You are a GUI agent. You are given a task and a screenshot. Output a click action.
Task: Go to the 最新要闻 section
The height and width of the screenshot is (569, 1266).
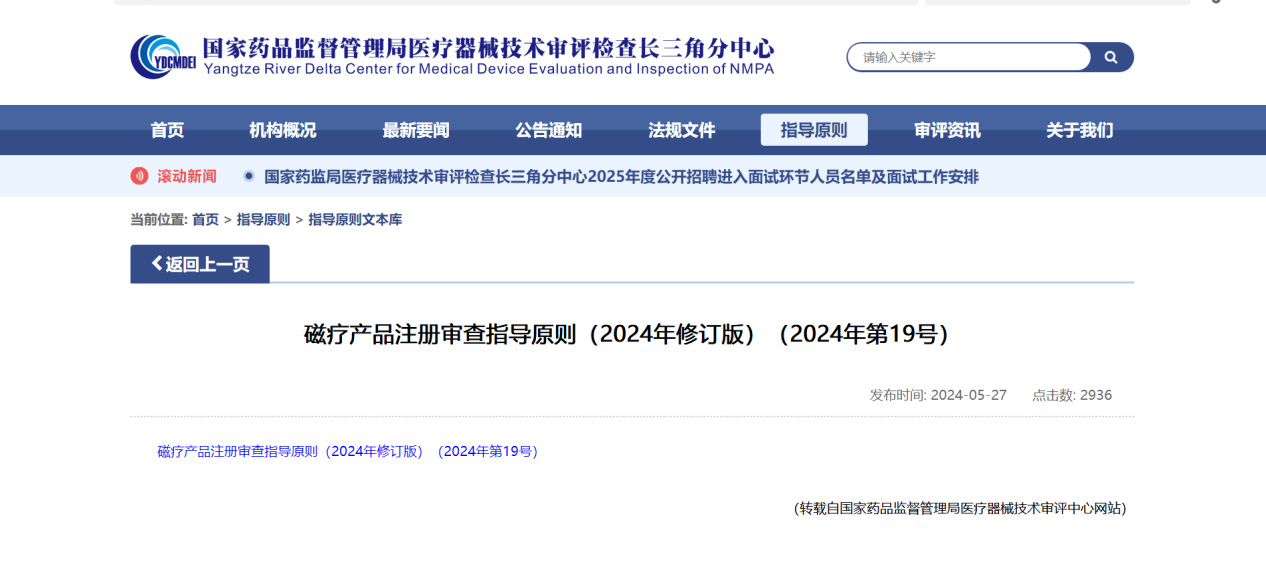tap(415, 130)
